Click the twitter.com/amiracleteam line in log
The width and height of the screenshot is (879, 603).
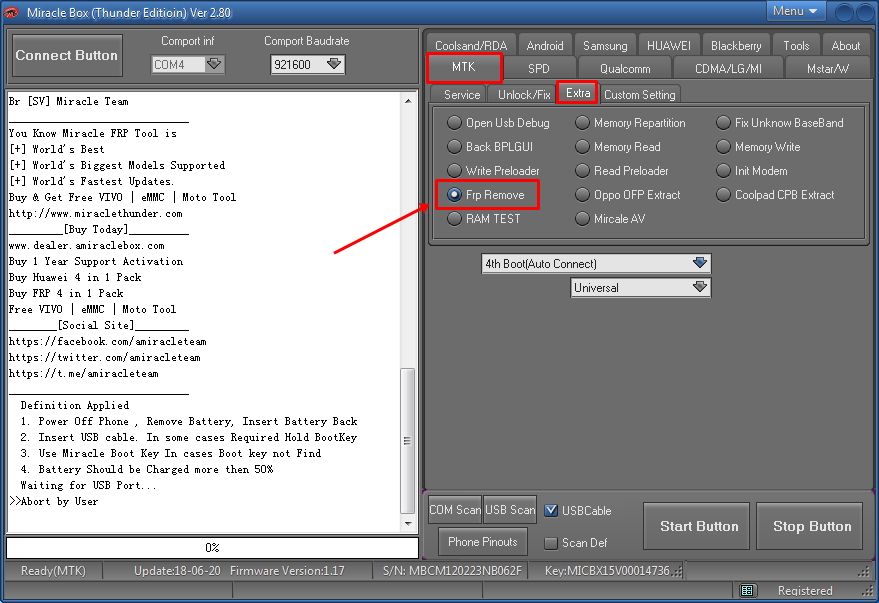pos(105,358)
